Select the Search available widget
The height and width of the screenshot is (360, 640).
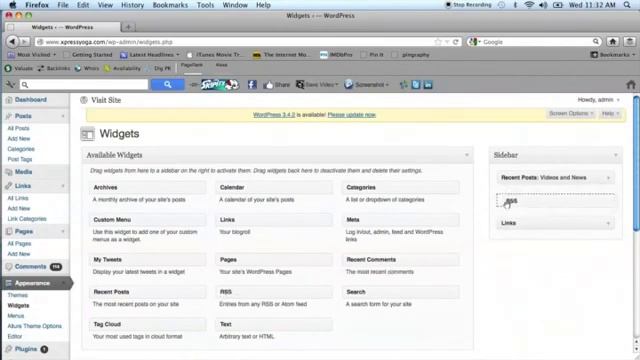[x=400, y=292]
